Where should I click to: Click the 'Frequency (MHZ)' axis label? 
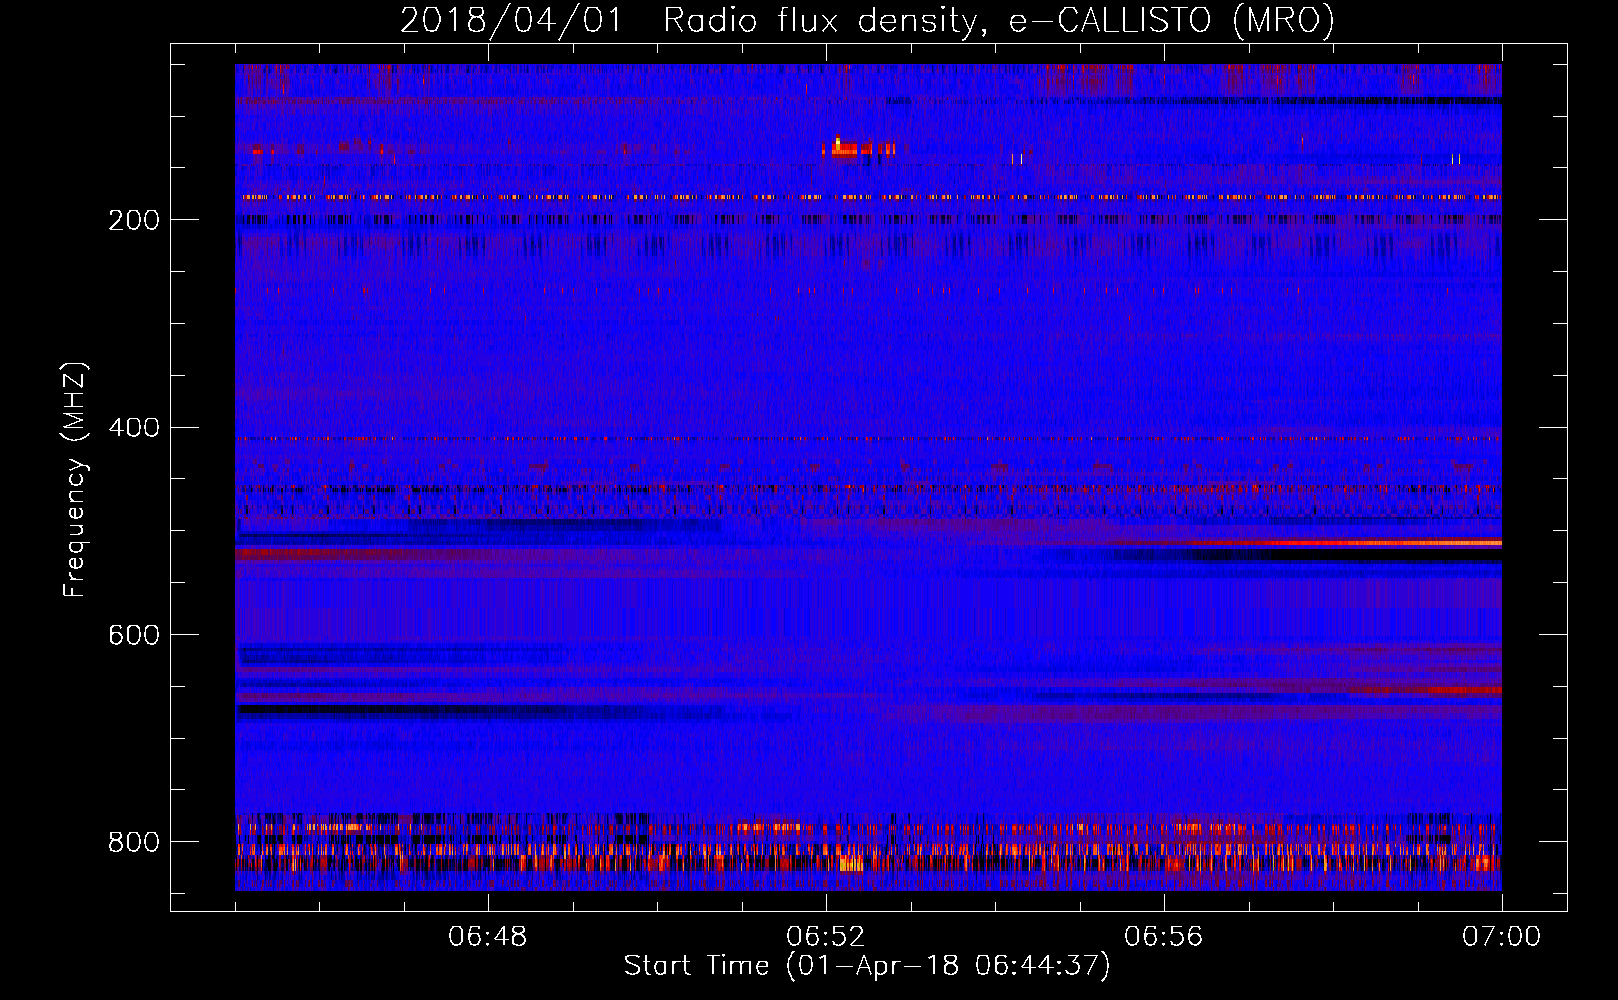coord(75,479)
